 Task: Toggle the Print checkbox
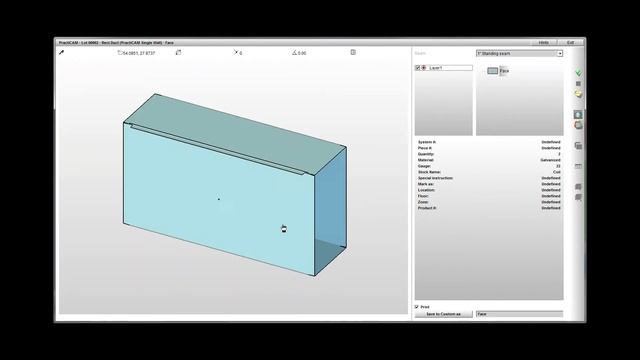click(417, 307)
